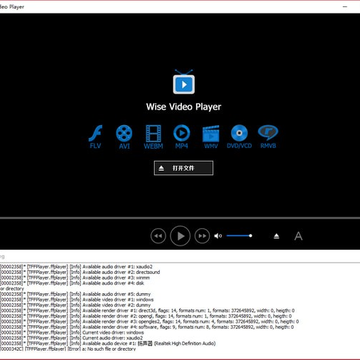Click log line 'Available audio driver #4: disk'
Viewport: 360px width, 360px height.
[72, 283]
